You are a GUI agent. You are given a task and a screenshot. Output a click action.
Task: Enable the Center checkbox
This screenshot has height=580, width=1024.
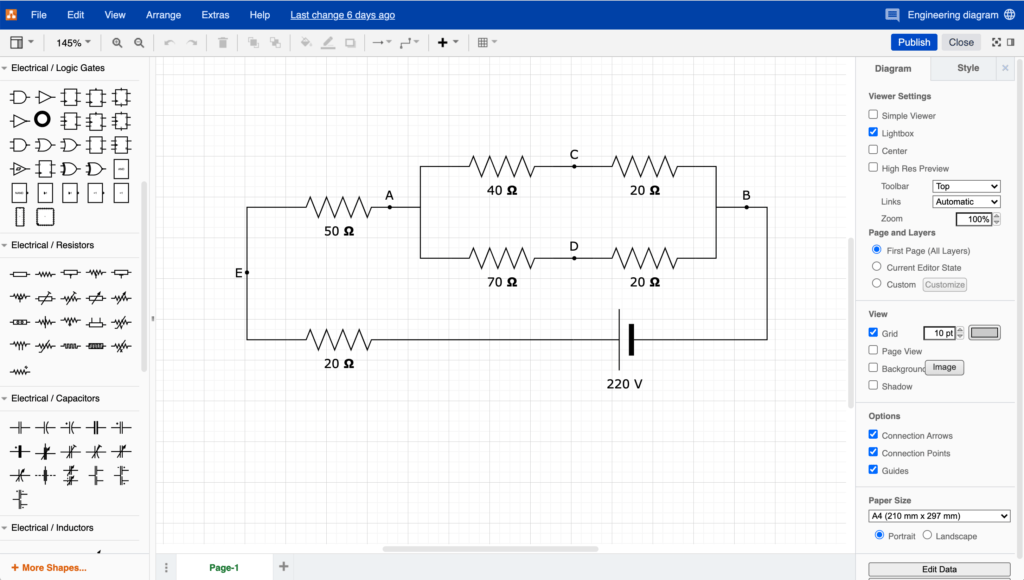pyautogui.click(x=873, y=150)
